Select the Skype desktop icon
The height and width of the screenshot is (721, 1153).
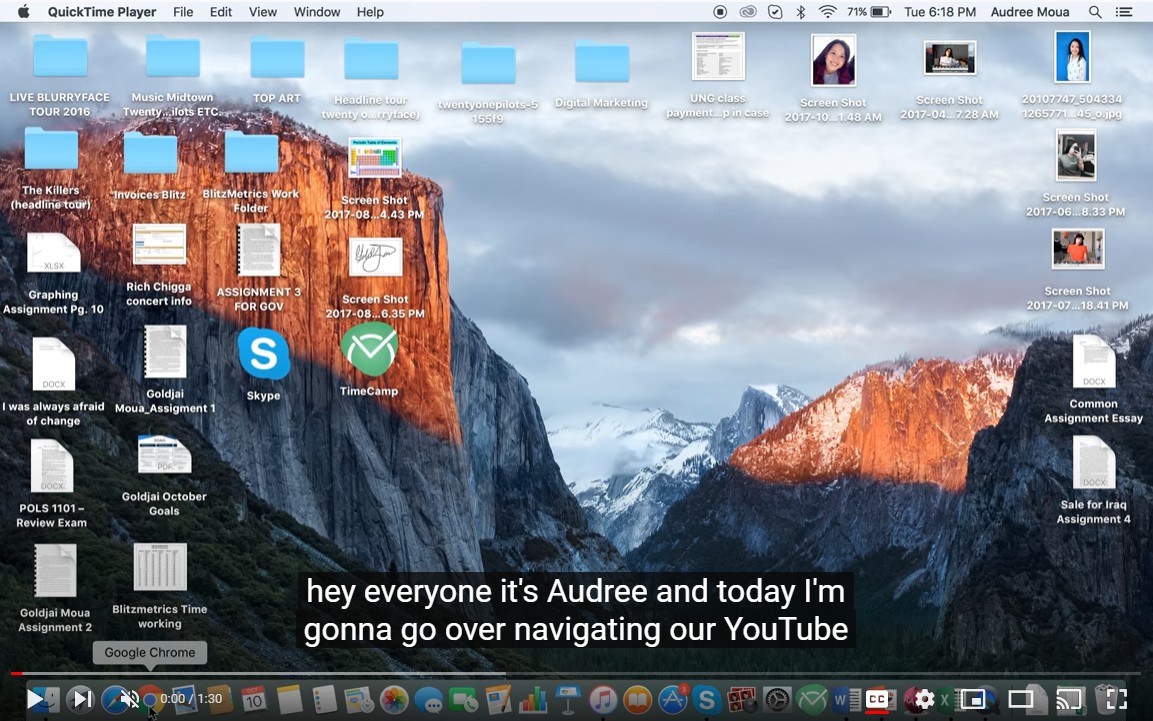(263, 355)
